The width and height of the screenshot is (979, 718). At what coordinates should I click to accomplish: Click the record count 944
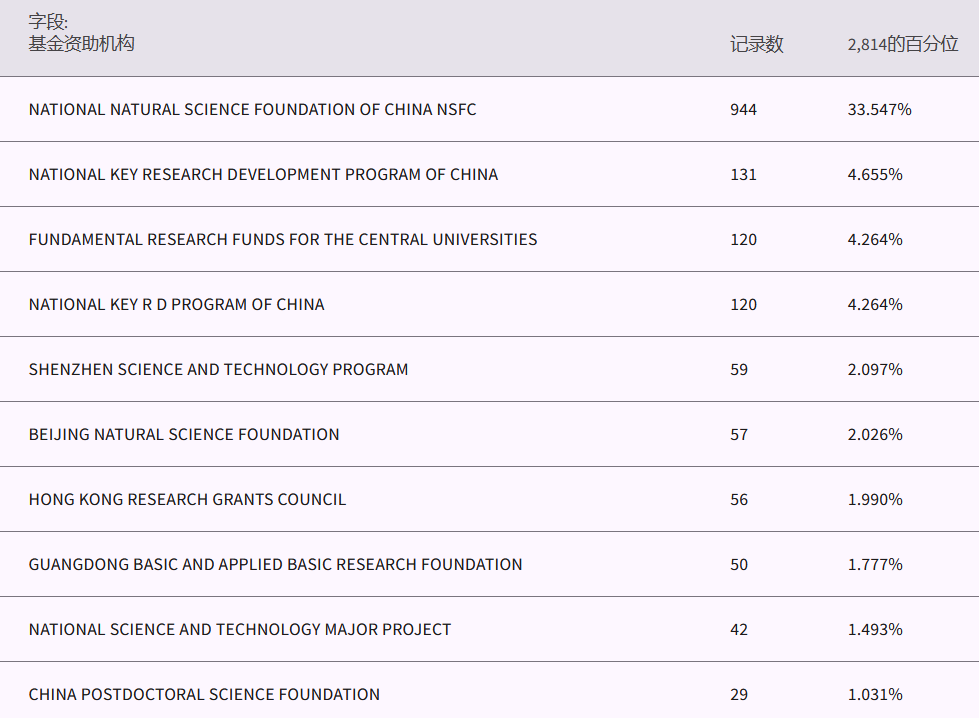[743, 110]
